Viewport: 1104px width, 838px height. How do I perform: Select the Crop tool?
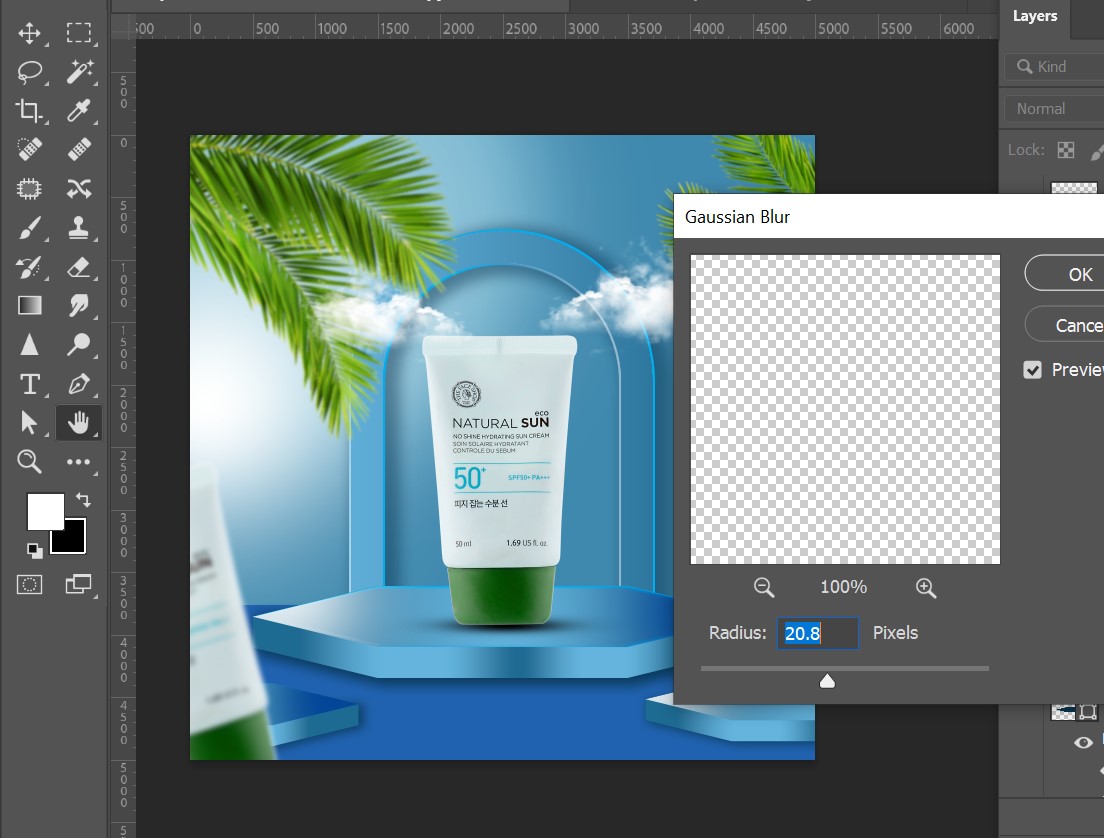pyautogui.click(x=29, y=111)
